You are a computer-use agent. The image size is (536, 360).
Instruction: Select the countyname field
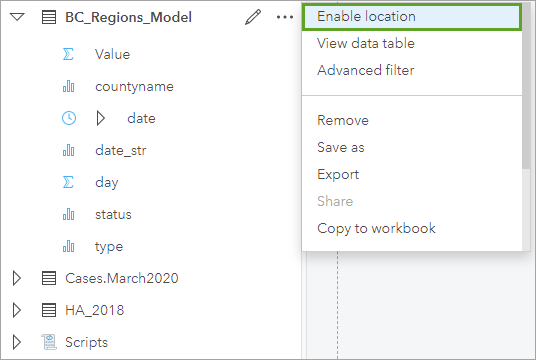[134, 86]
